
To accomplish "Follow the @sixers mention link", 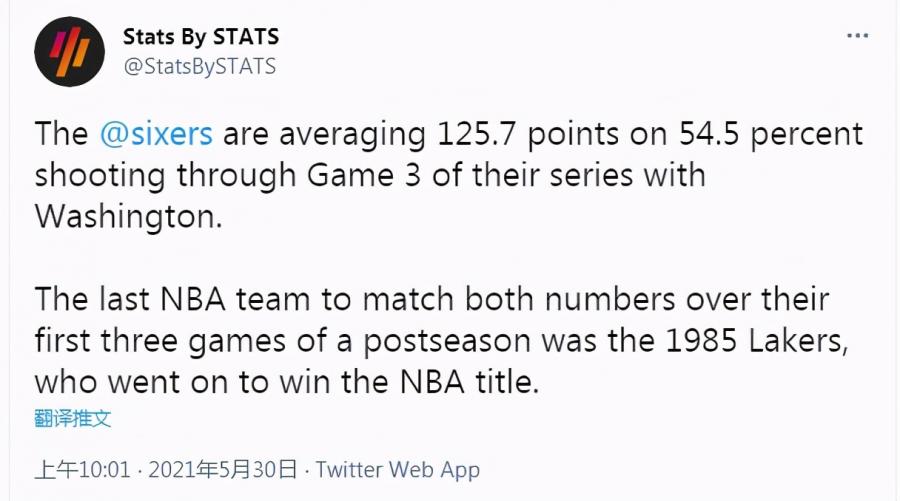I will click(x=156, y=134).
